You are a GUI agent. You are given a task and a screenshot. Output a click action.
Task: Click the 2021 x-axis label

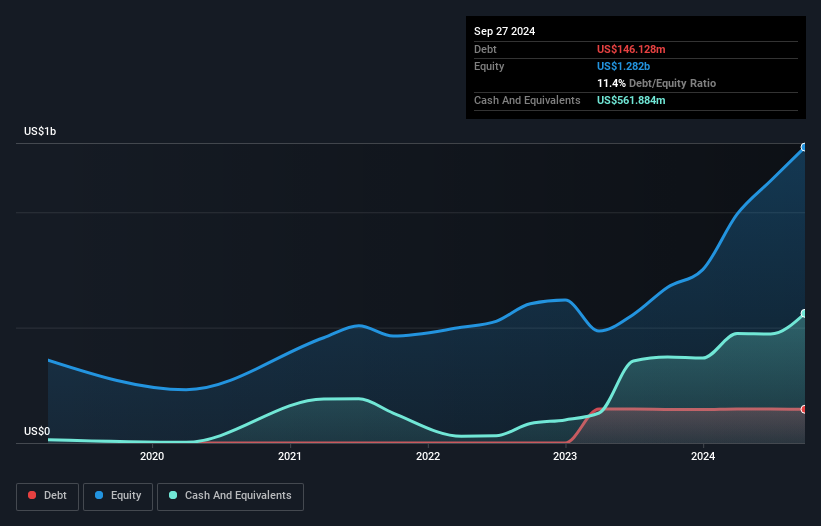pyautogui.click(x=290, y=456)
